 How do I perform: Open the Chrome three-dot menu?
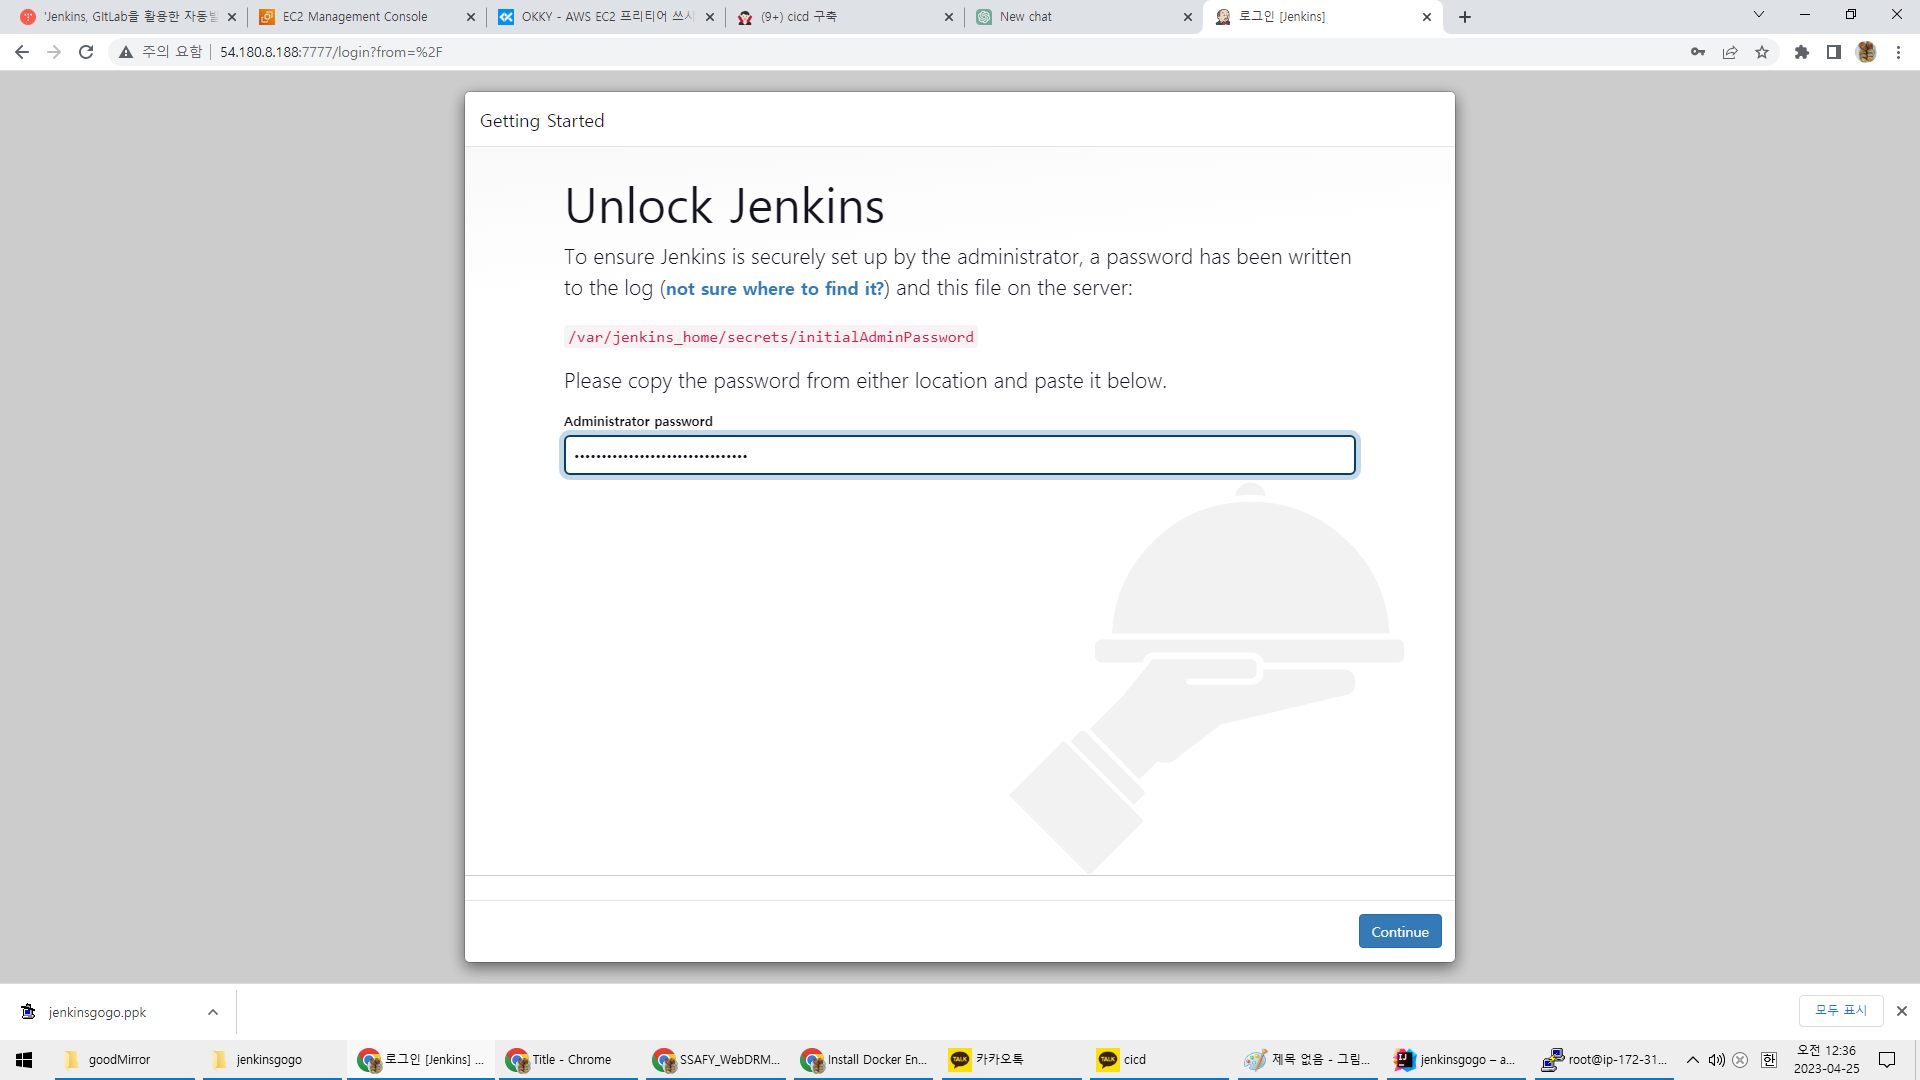pyautogui.click(x=1898, y=52)
